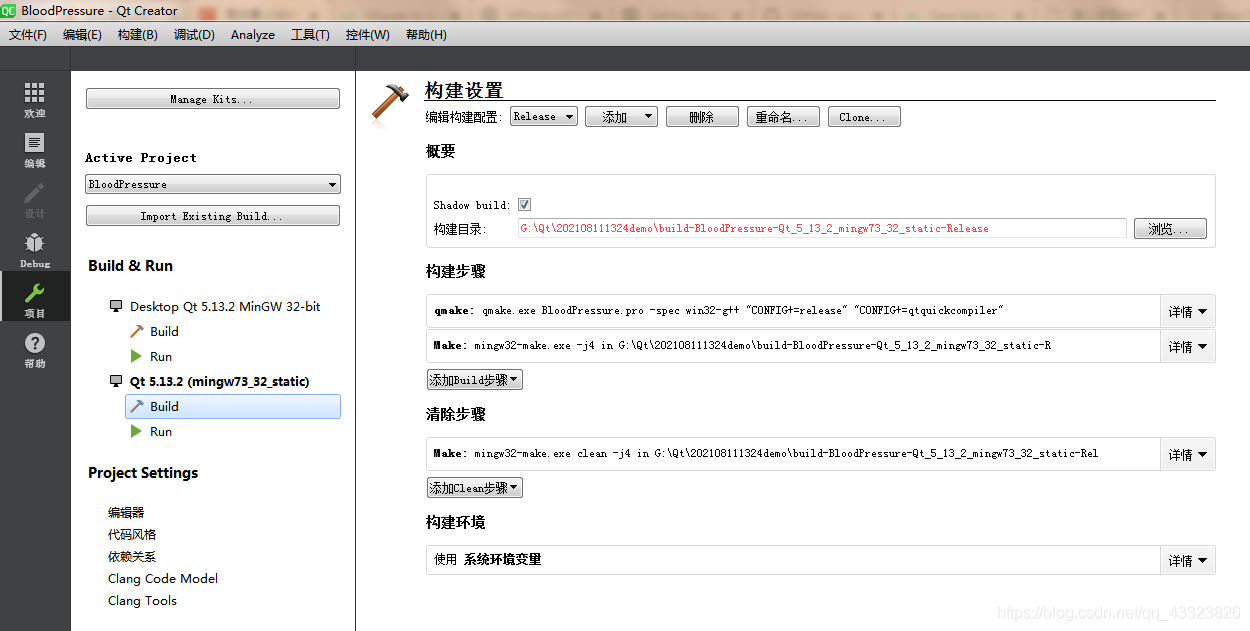
Task: Select the Desktop Qt 5.13.2 MinGW 32-bit kit
Action: (225, 306)
